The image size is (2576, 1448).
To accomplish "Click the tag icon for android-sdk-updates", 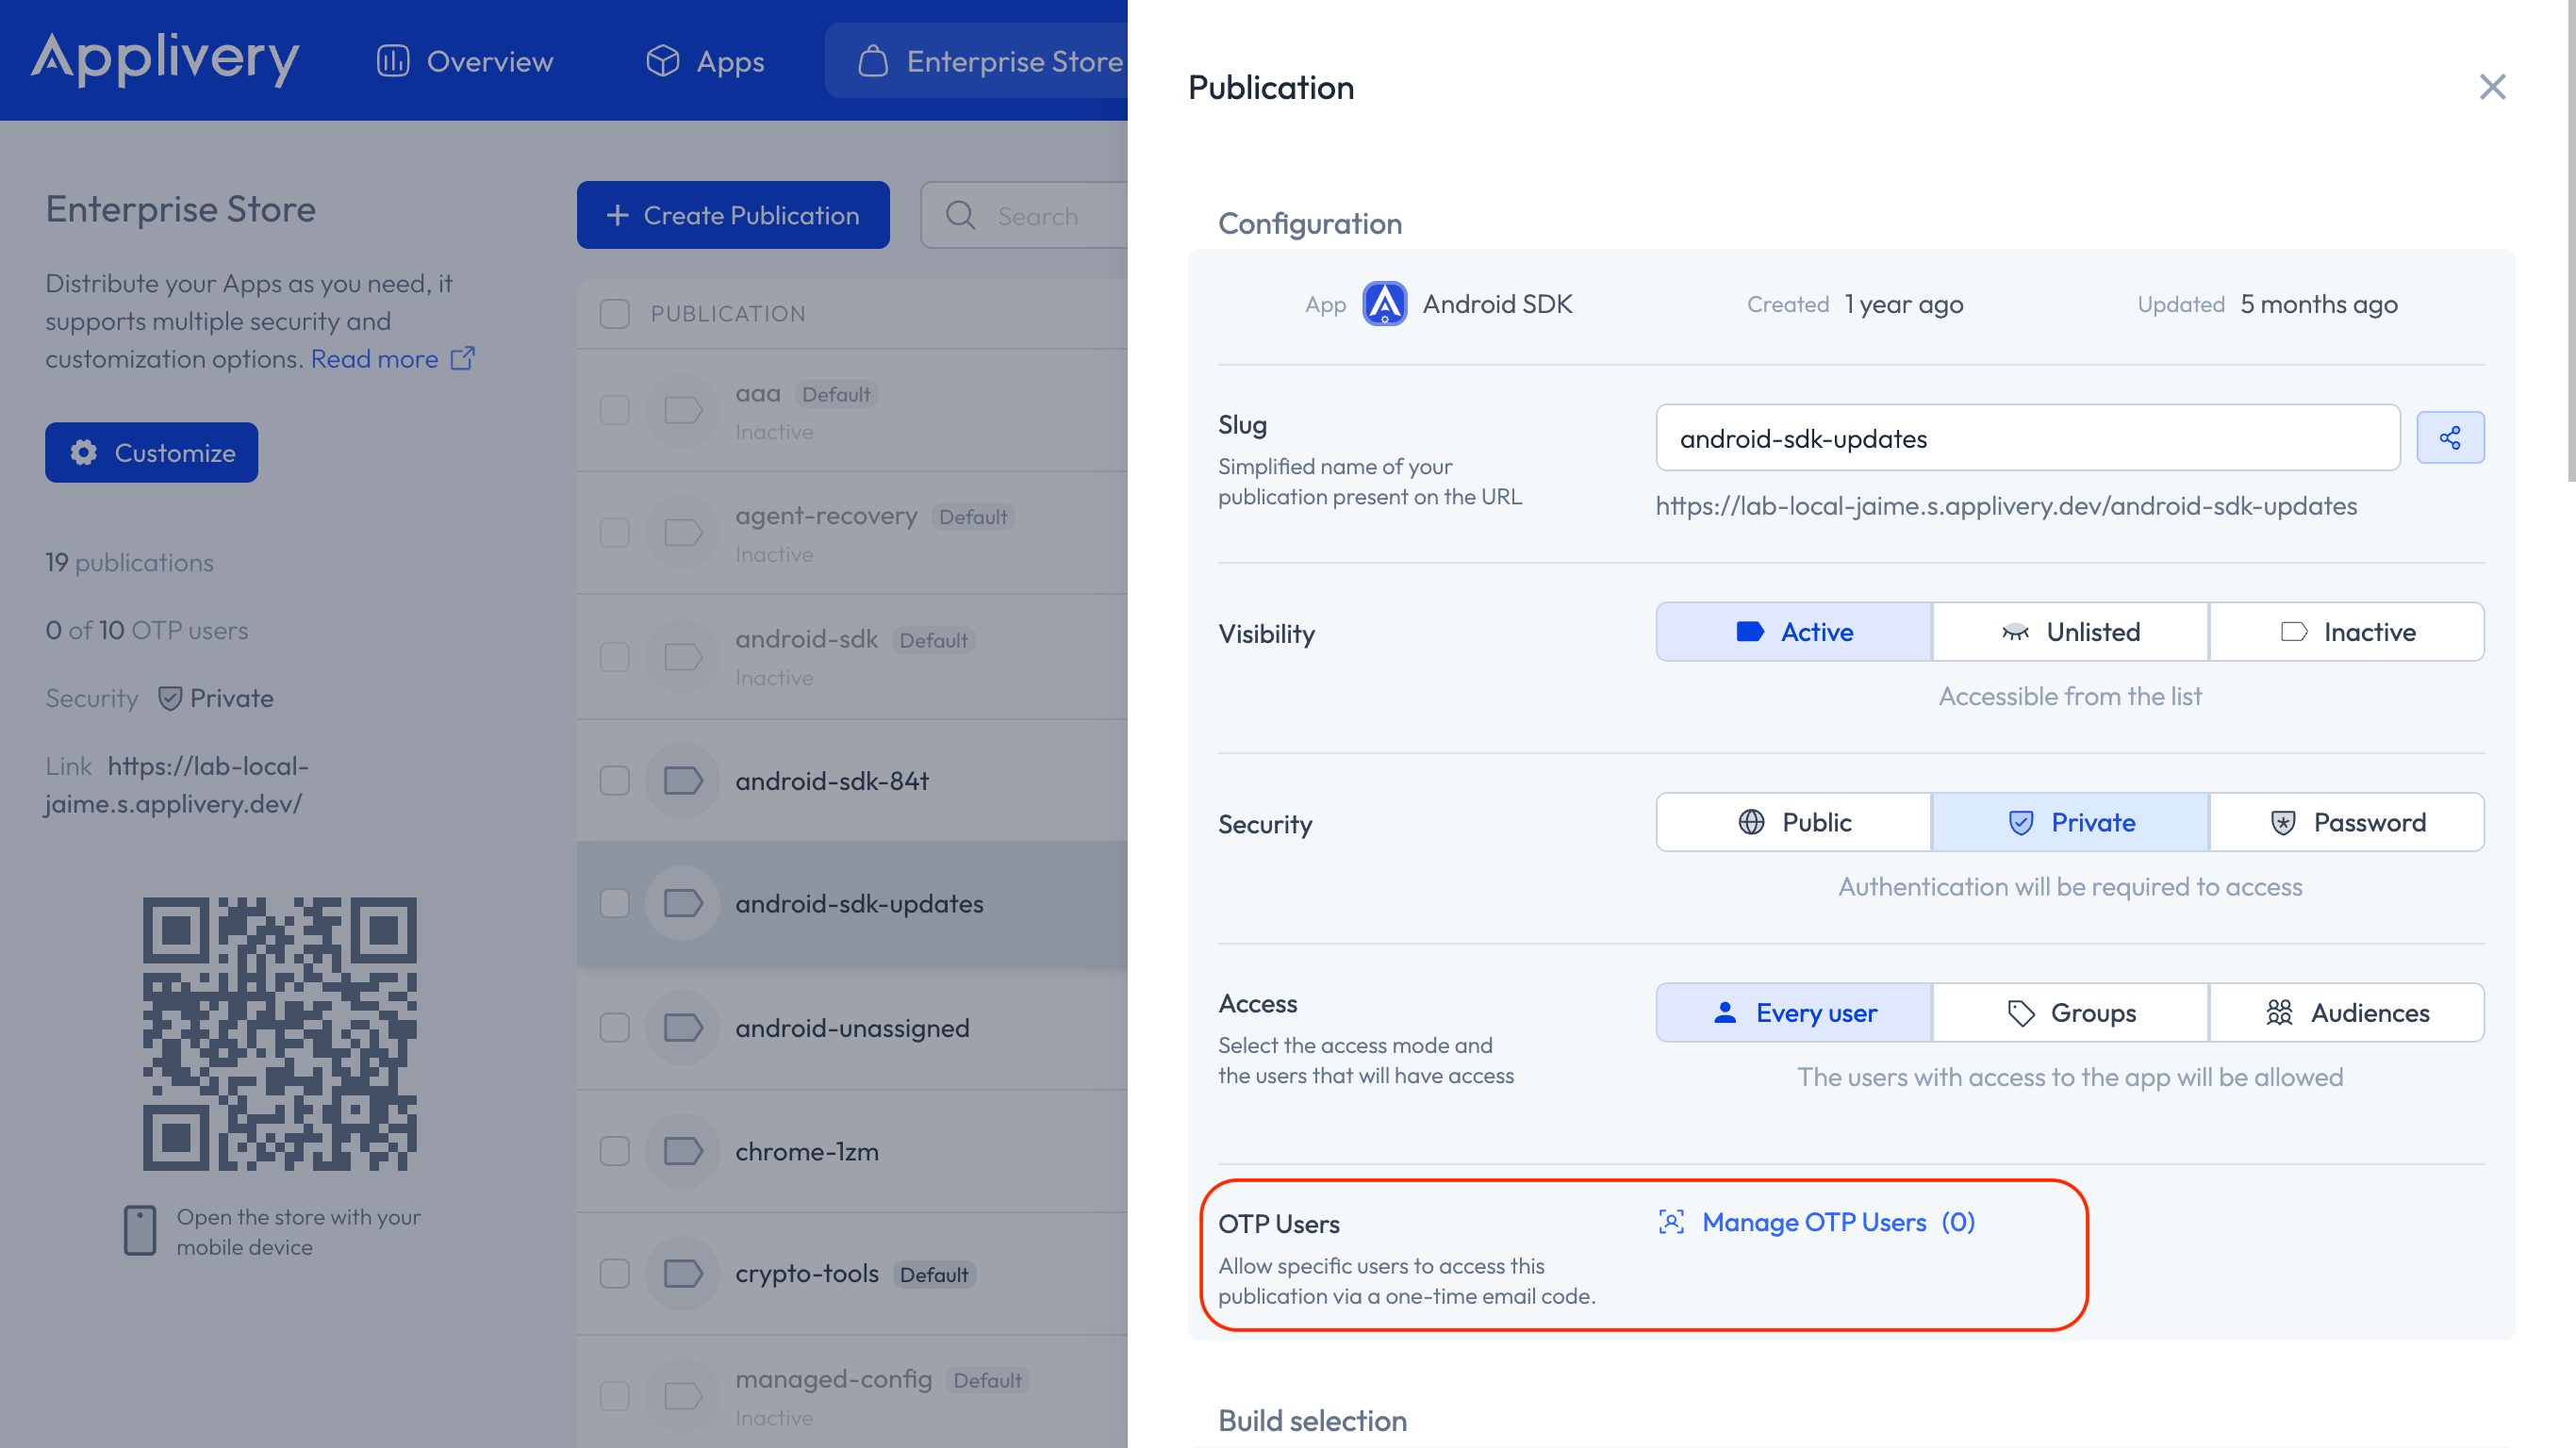I will (683, 904).
